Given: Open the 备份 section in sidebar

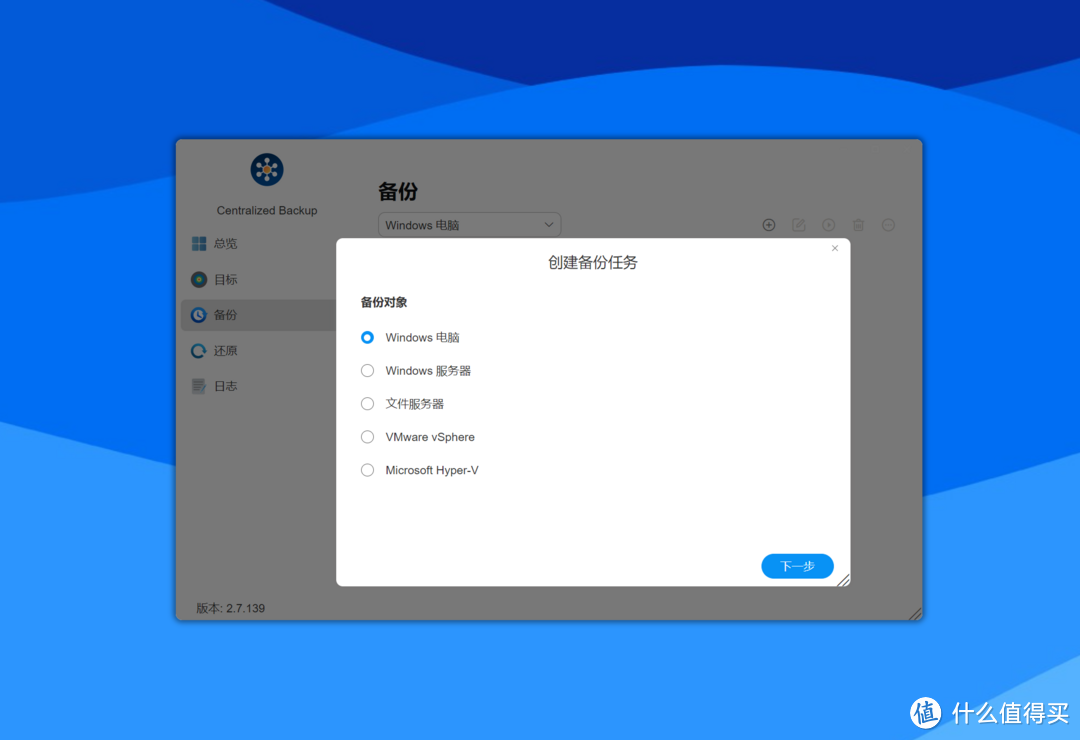Looking at the screenshot, I should 200,314.
